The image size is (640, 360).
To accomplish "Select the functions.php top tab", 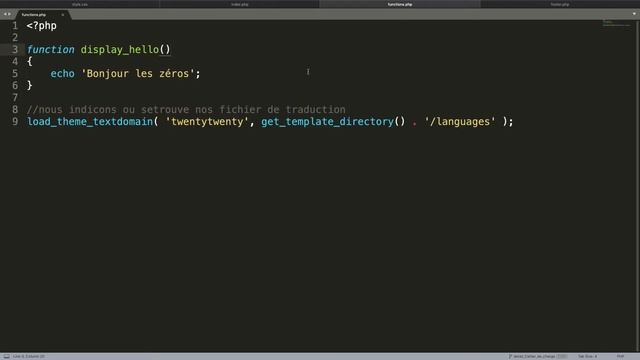I will 400,4.
